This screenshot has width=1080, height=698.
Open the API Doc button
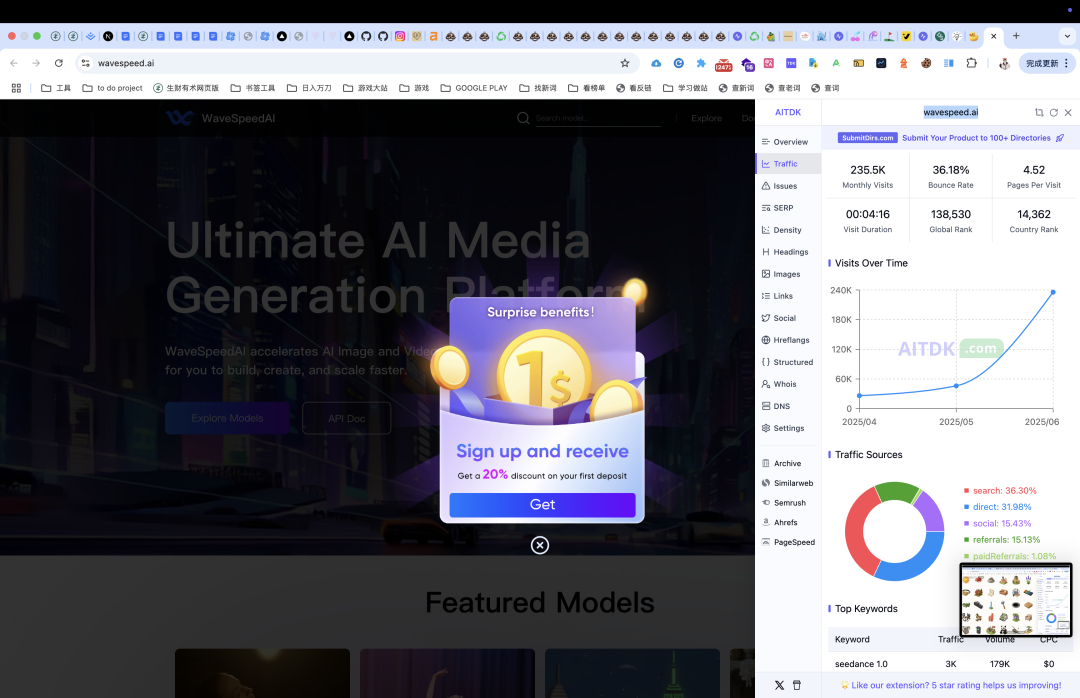tap(346, 418)
